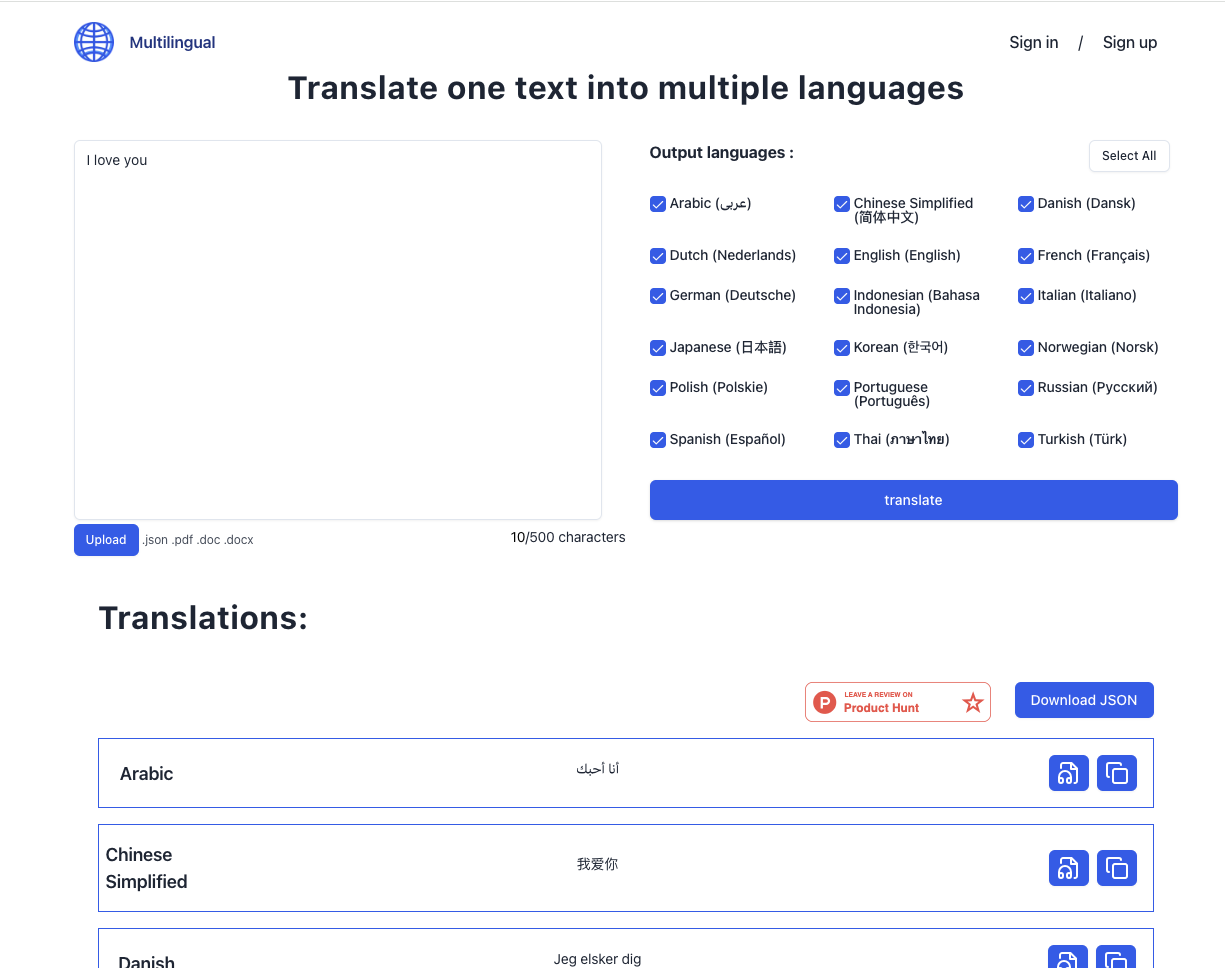Open the Sign up page
Viewport: 1225px width, 968px height.
tap(1130, 42)
